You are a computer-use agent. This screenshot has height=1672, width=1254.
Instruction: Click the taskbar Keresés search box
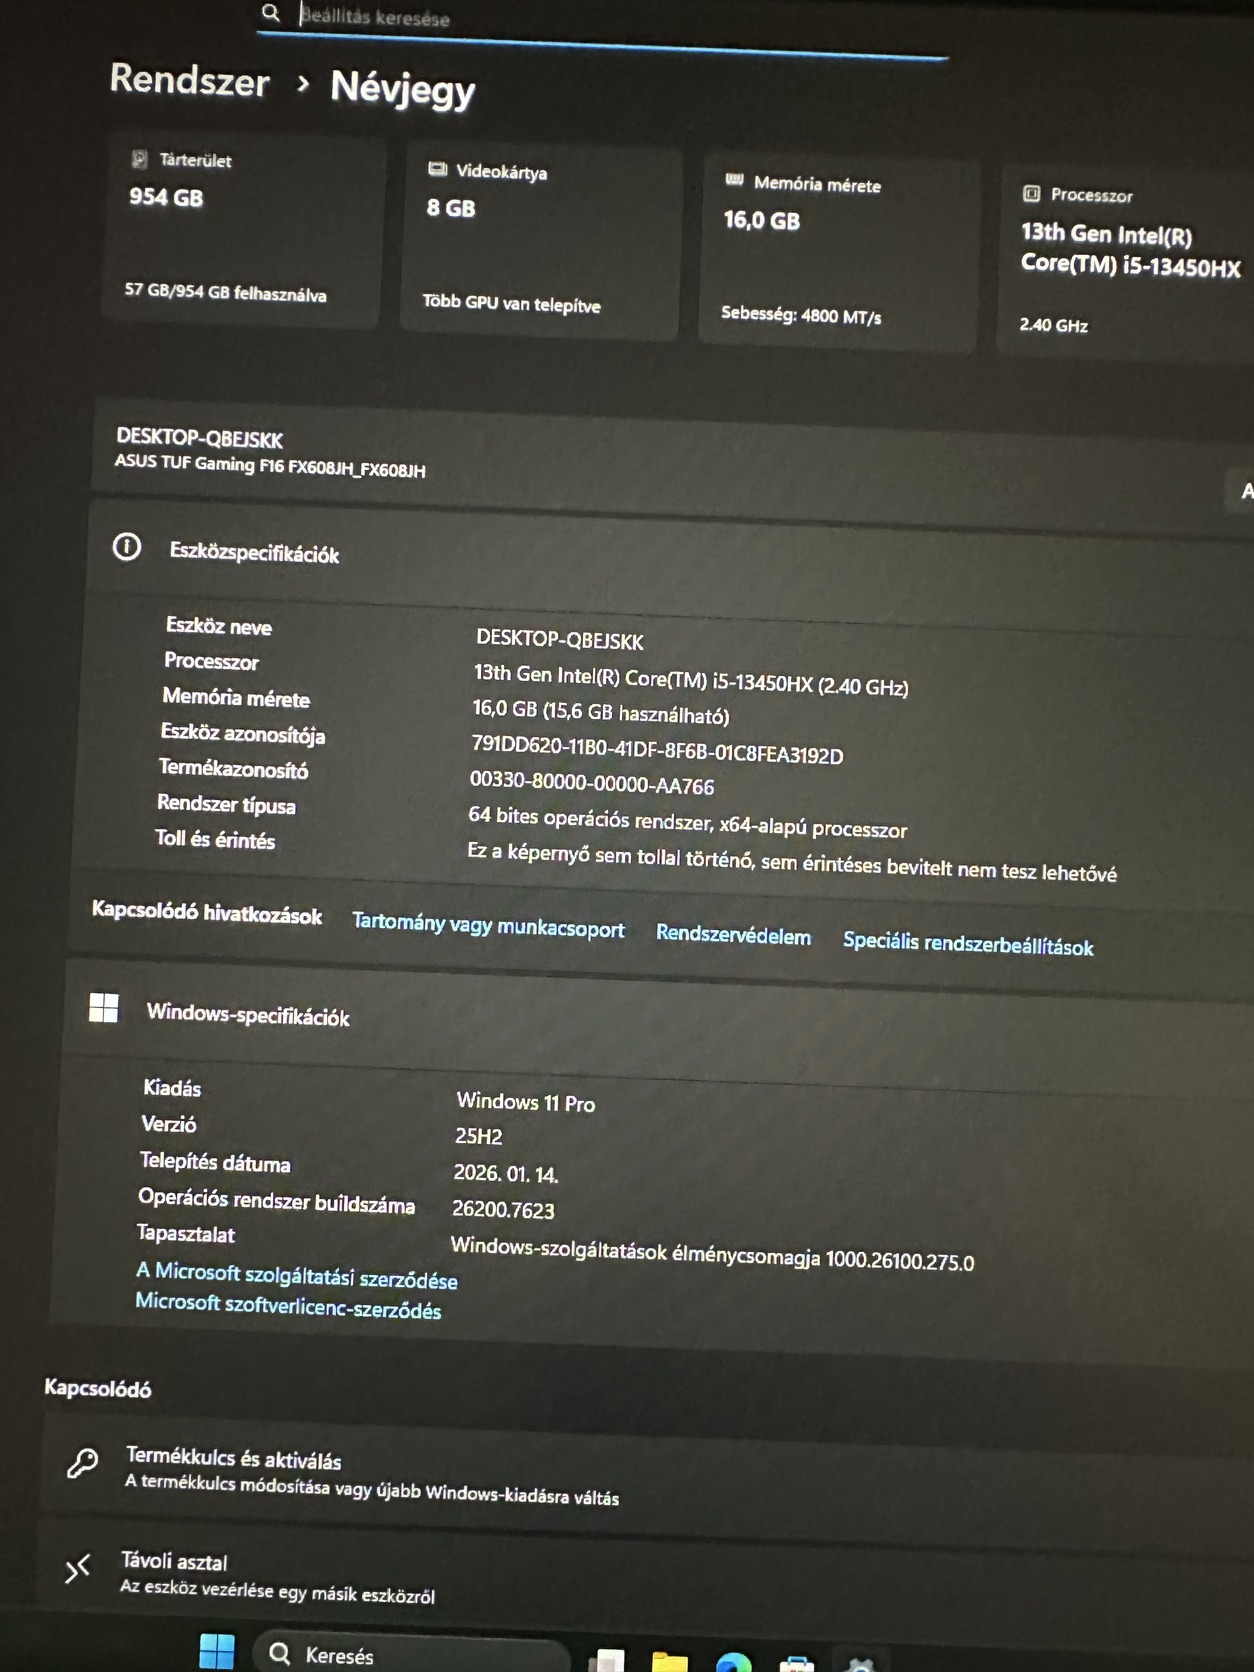pyautogui.click(x=410, y=1655)
